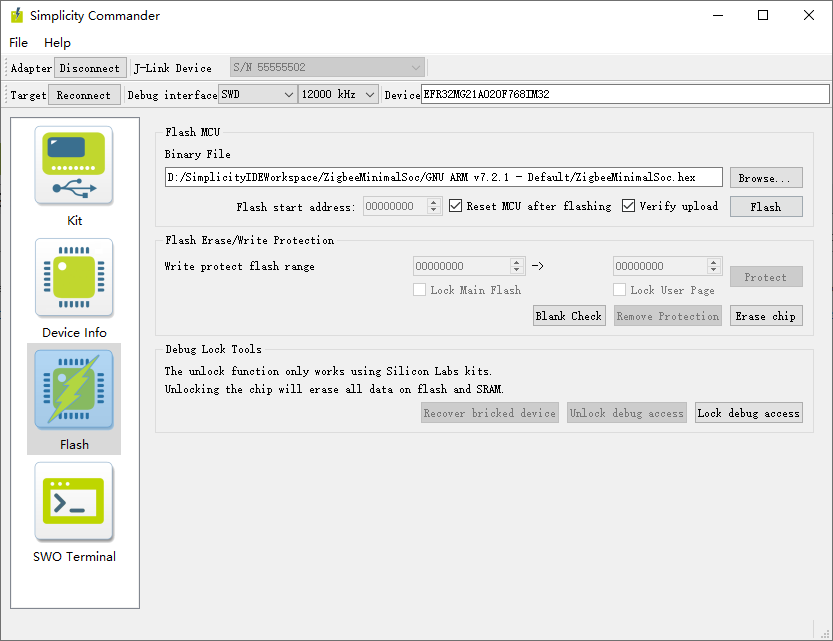Image resolution: width=833 pixels, height=641 pixels.
Task: Open the File menu
Action: point(19,43)
